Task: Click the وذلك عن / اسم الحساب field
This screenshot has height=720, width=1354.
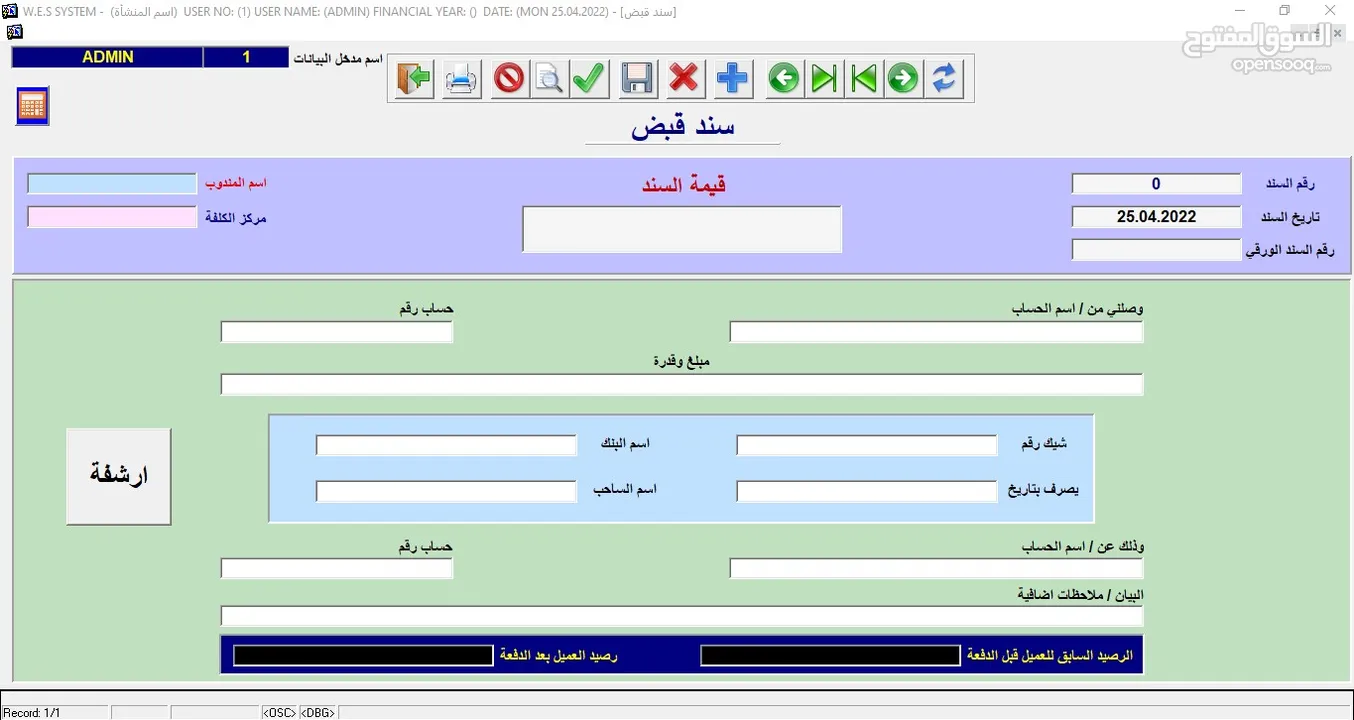Action: (x=936, y=569)
